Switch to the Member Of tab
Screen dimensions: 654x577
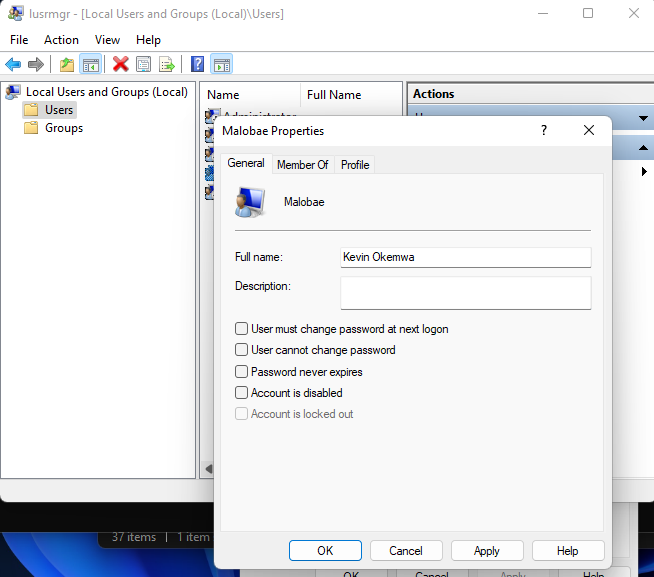click(302, 165)
